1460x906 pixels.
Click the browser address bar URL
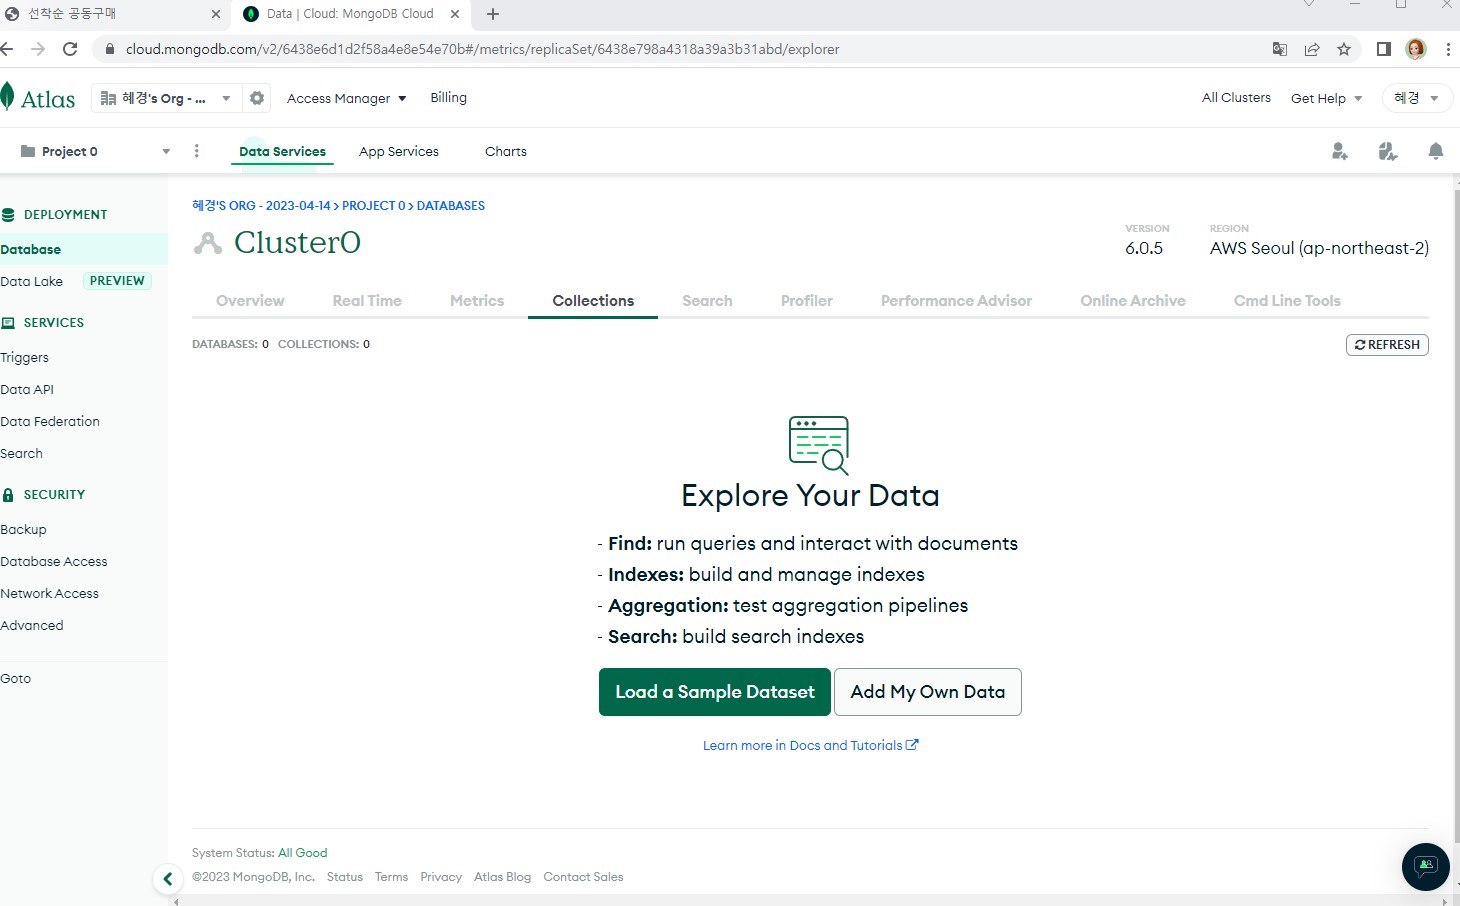click(482, 49)
